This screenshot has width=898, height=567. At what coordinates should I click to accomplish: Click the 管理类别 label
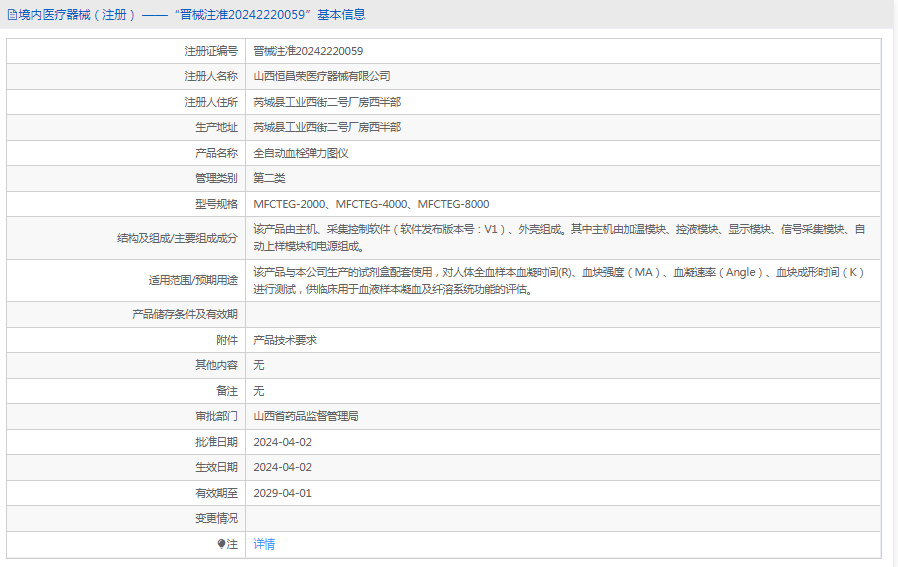[x=216, y=178]
